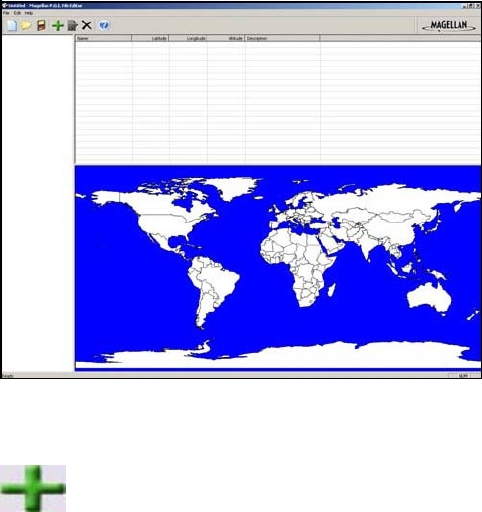Screen dimensions: 482x512
Task: Open help with the blue question icon
Action: pos(104,25)
